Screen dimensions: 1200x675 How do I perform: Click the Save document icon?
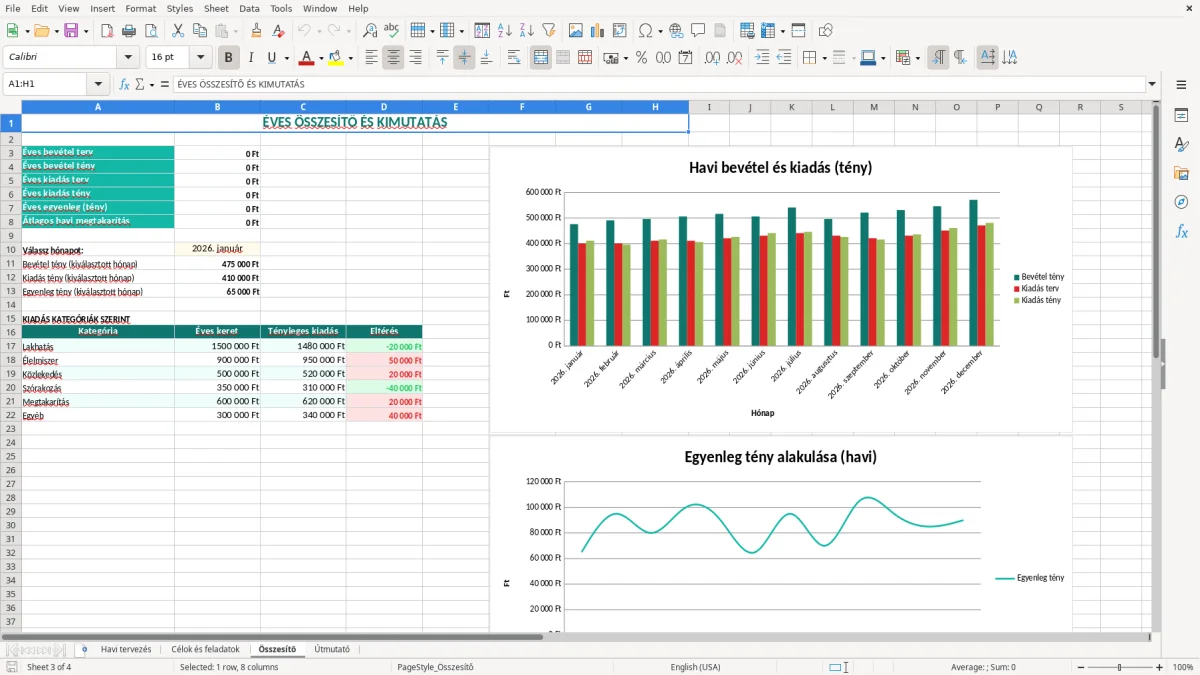71,31
